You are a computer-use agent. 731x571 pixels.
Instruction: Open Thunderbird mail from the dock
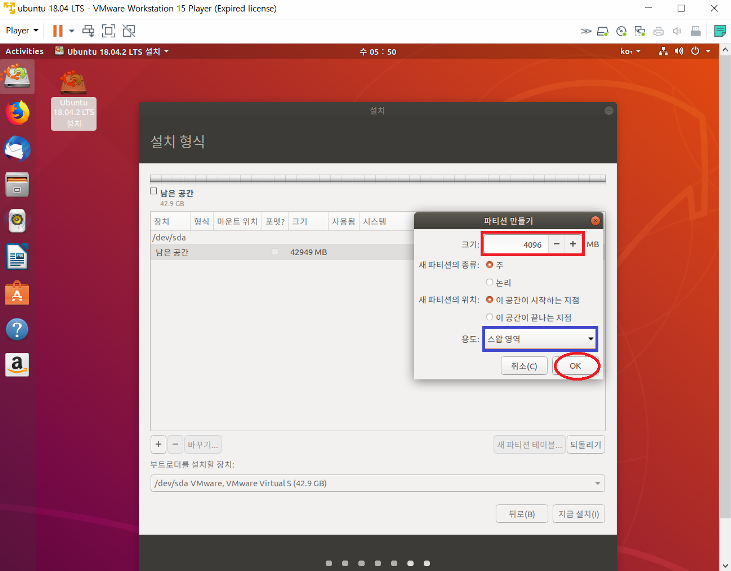(x=17, y=149)
